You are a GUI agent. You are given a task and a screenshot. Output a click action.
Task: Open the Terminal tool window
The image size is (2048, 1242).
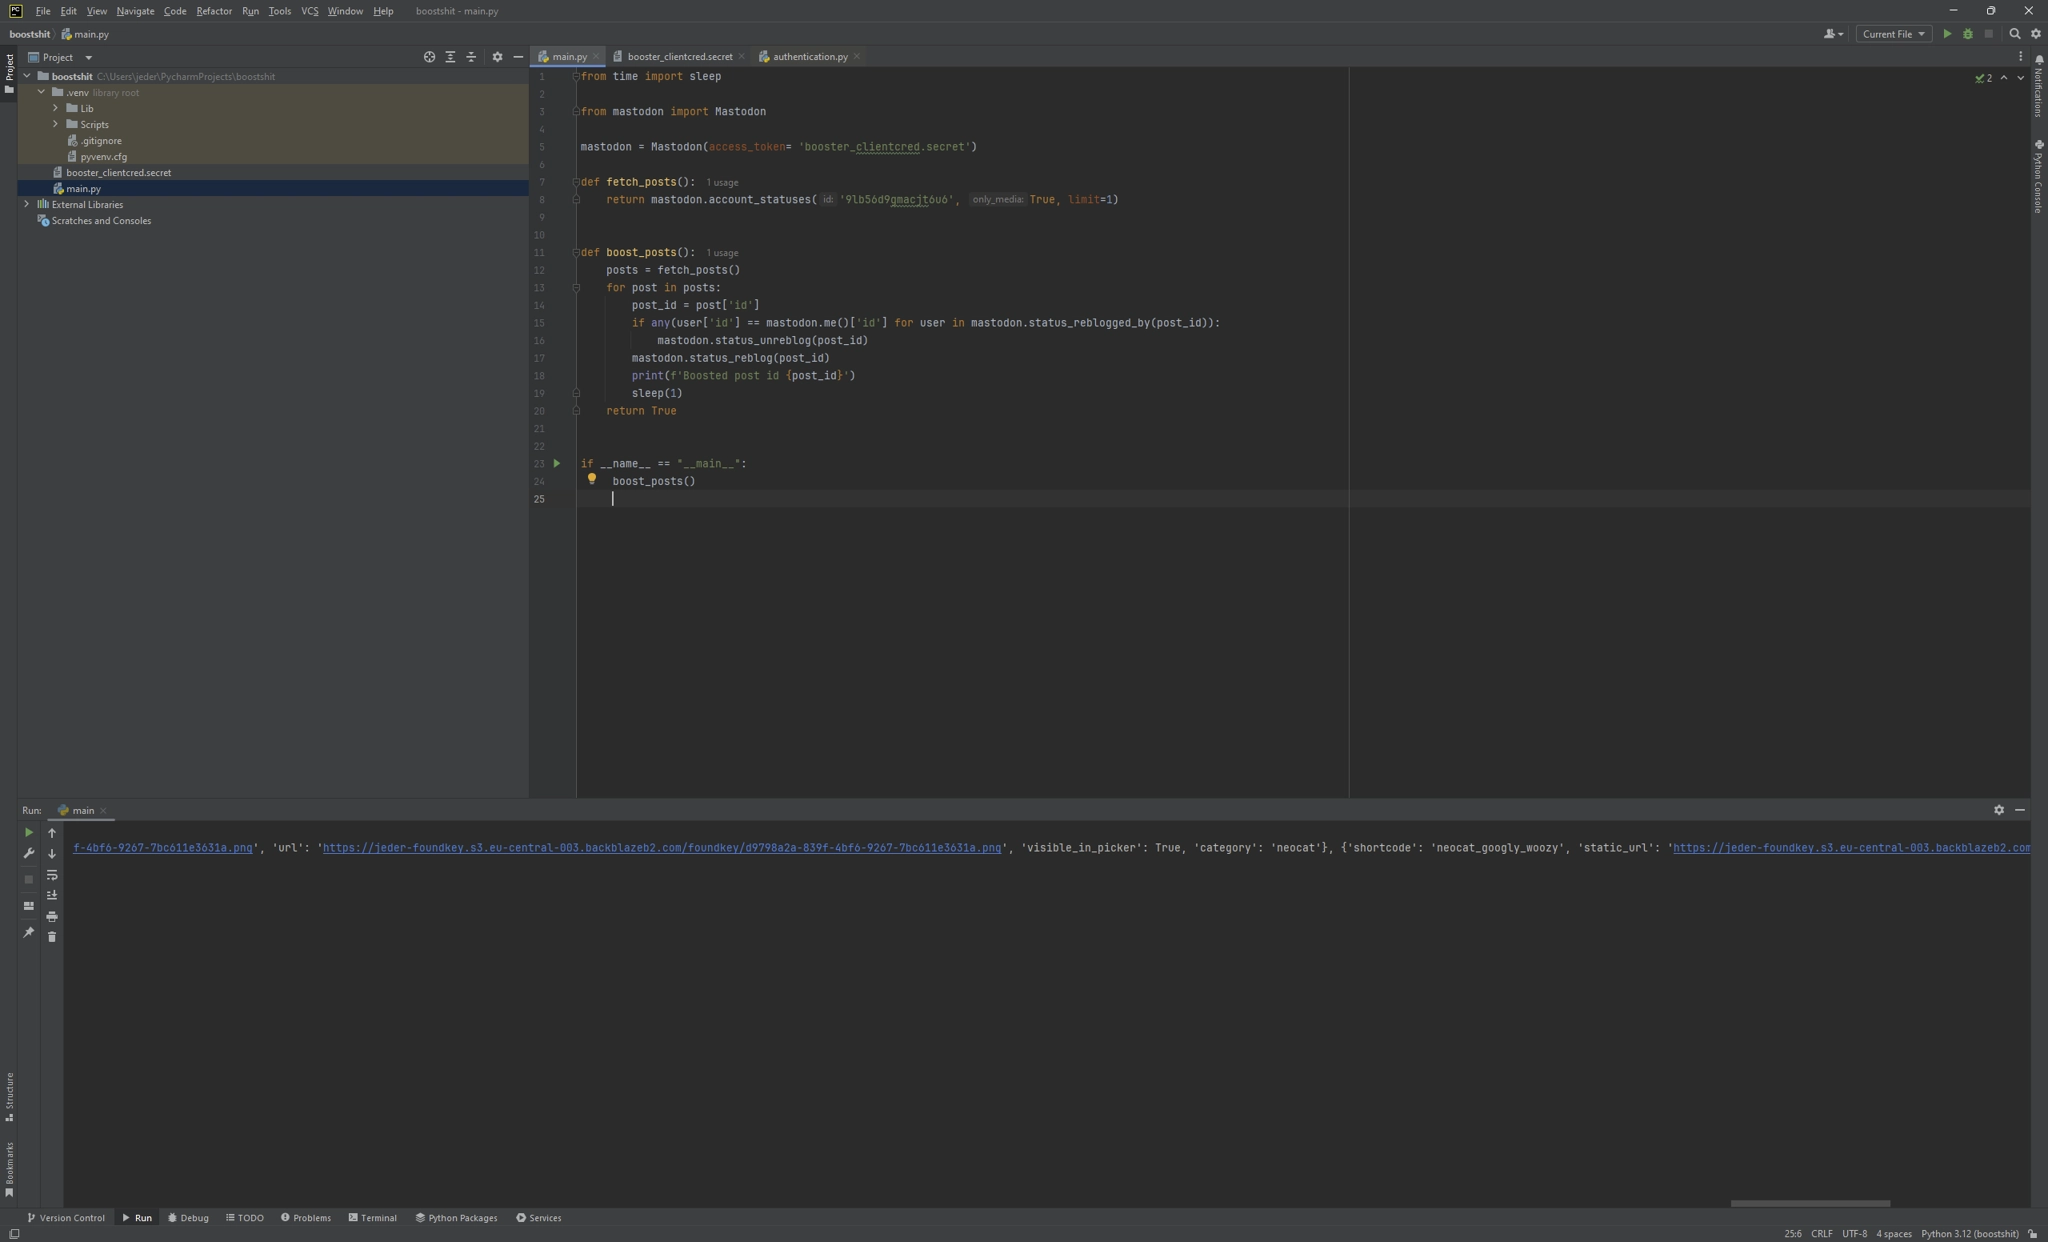(x=372, y=1217)
